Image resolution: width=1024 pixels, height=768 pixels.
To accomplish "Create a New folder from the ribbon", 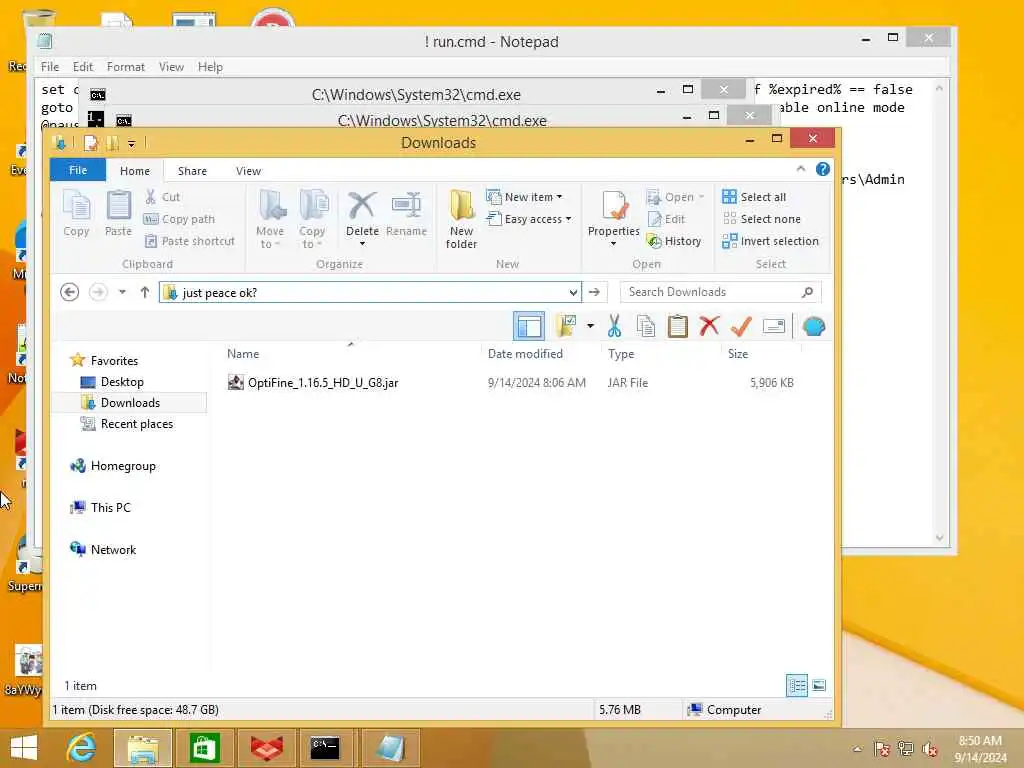I will tap(462, 219).
